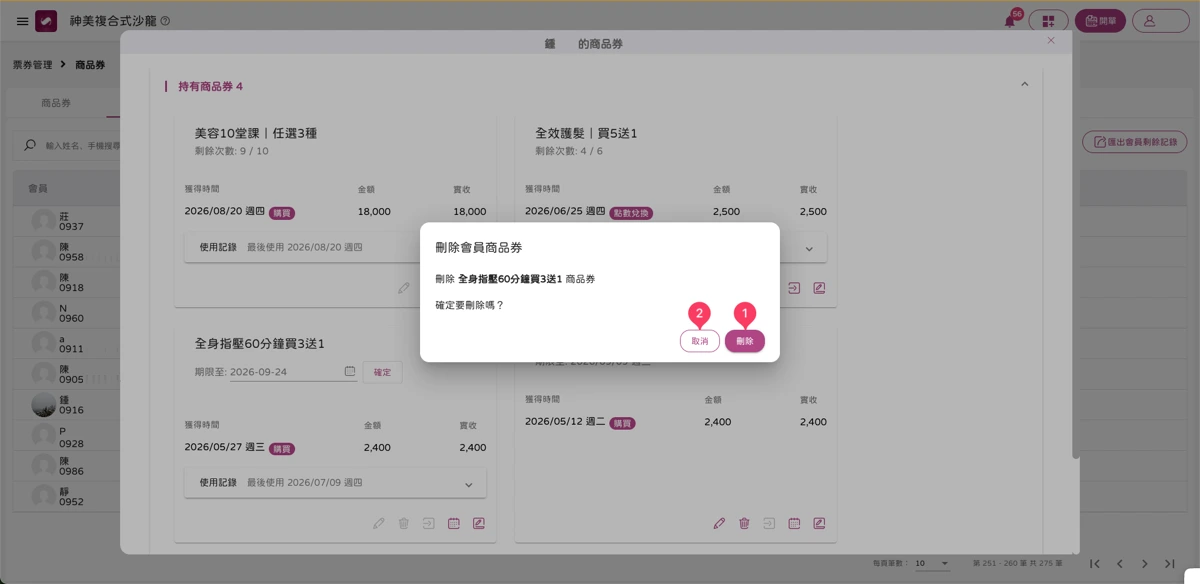The height and width of the screenshot is (584, 1200).
Task: Expand usage record on 全效護髮 card
Action: click(x=810, y=248)
